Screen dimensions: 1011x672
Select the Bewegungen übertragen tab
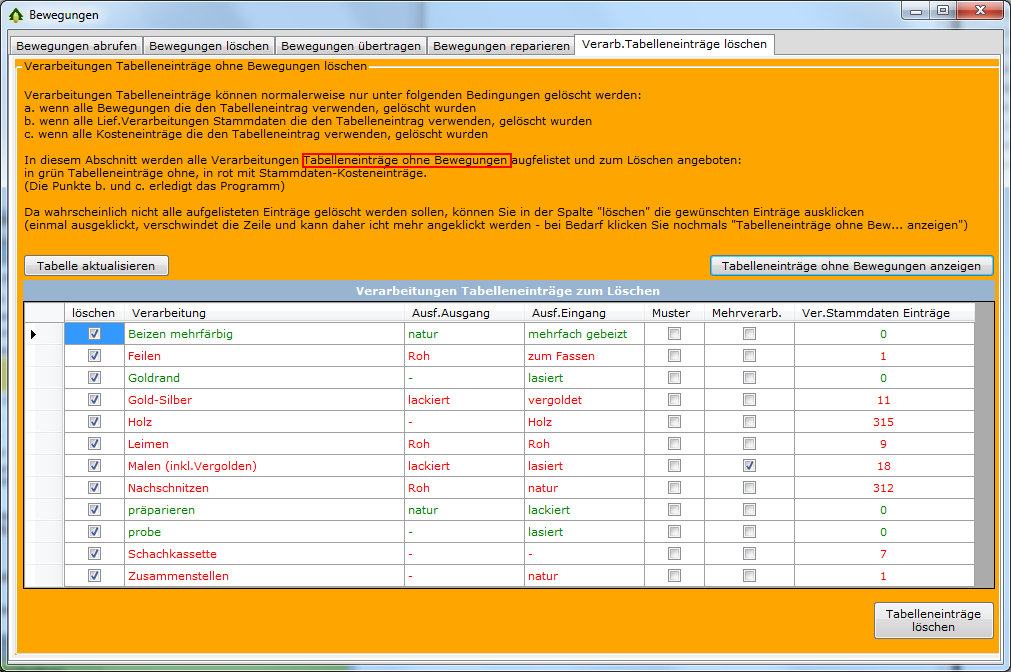pyautogui.click(x=350, y=45)
